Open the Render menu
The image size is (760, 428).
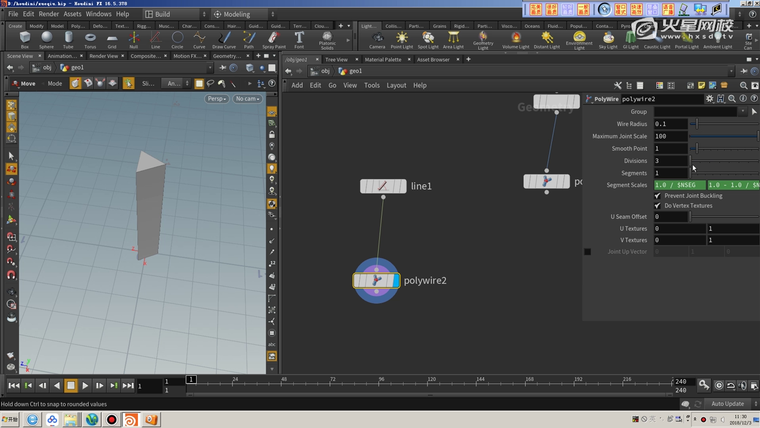[x=48, y=14]
